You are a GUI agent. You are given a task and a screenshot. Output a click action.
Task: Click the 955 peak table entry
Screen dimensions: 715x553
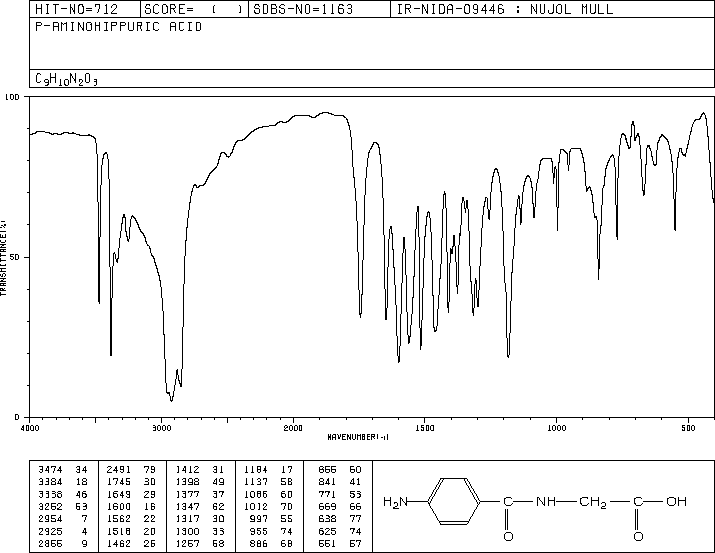tap(271, 532)
